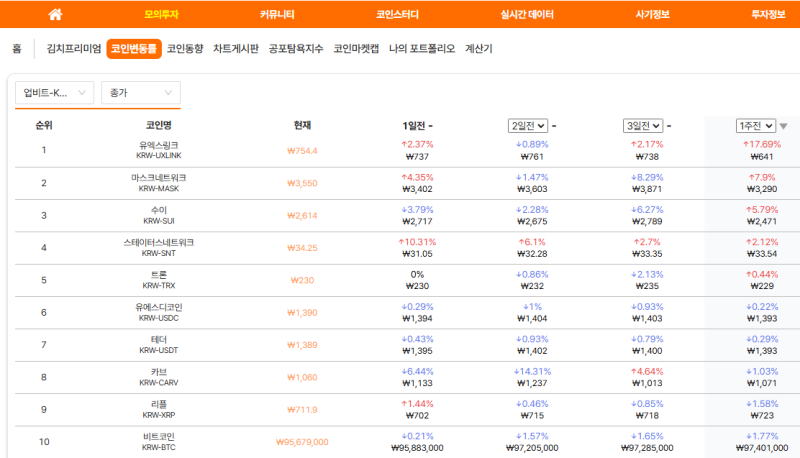
Task: Open the 투자정보 menu
Action: click(x=768, y=14)
